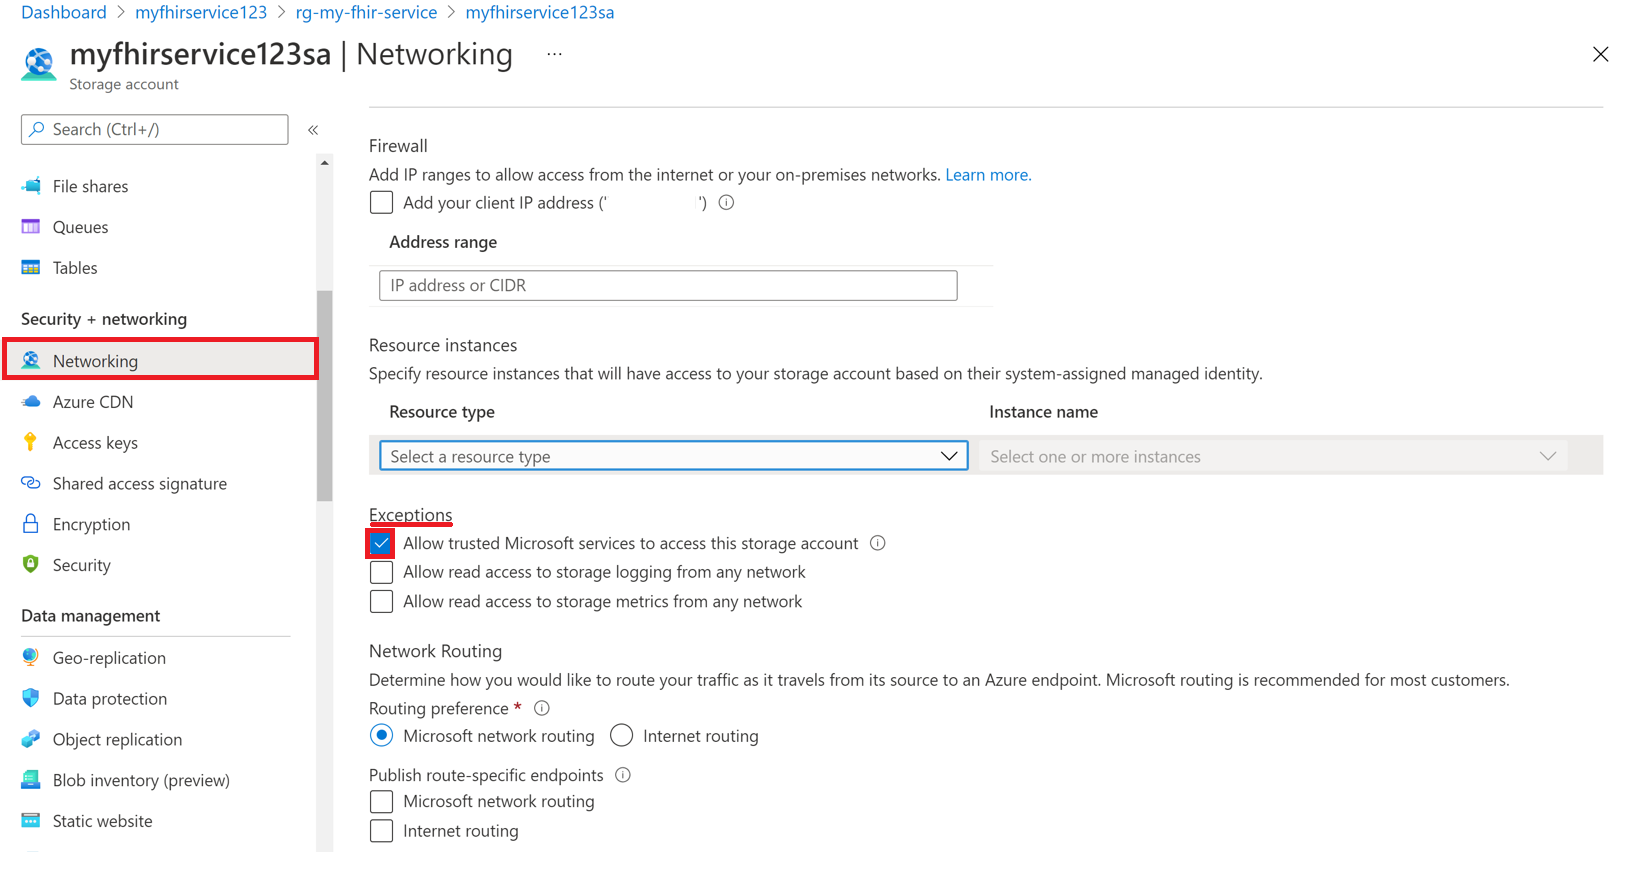Click the Geo-replication globe icon
The height and width of the screenshot is (874, 1629).
(31, 658)
